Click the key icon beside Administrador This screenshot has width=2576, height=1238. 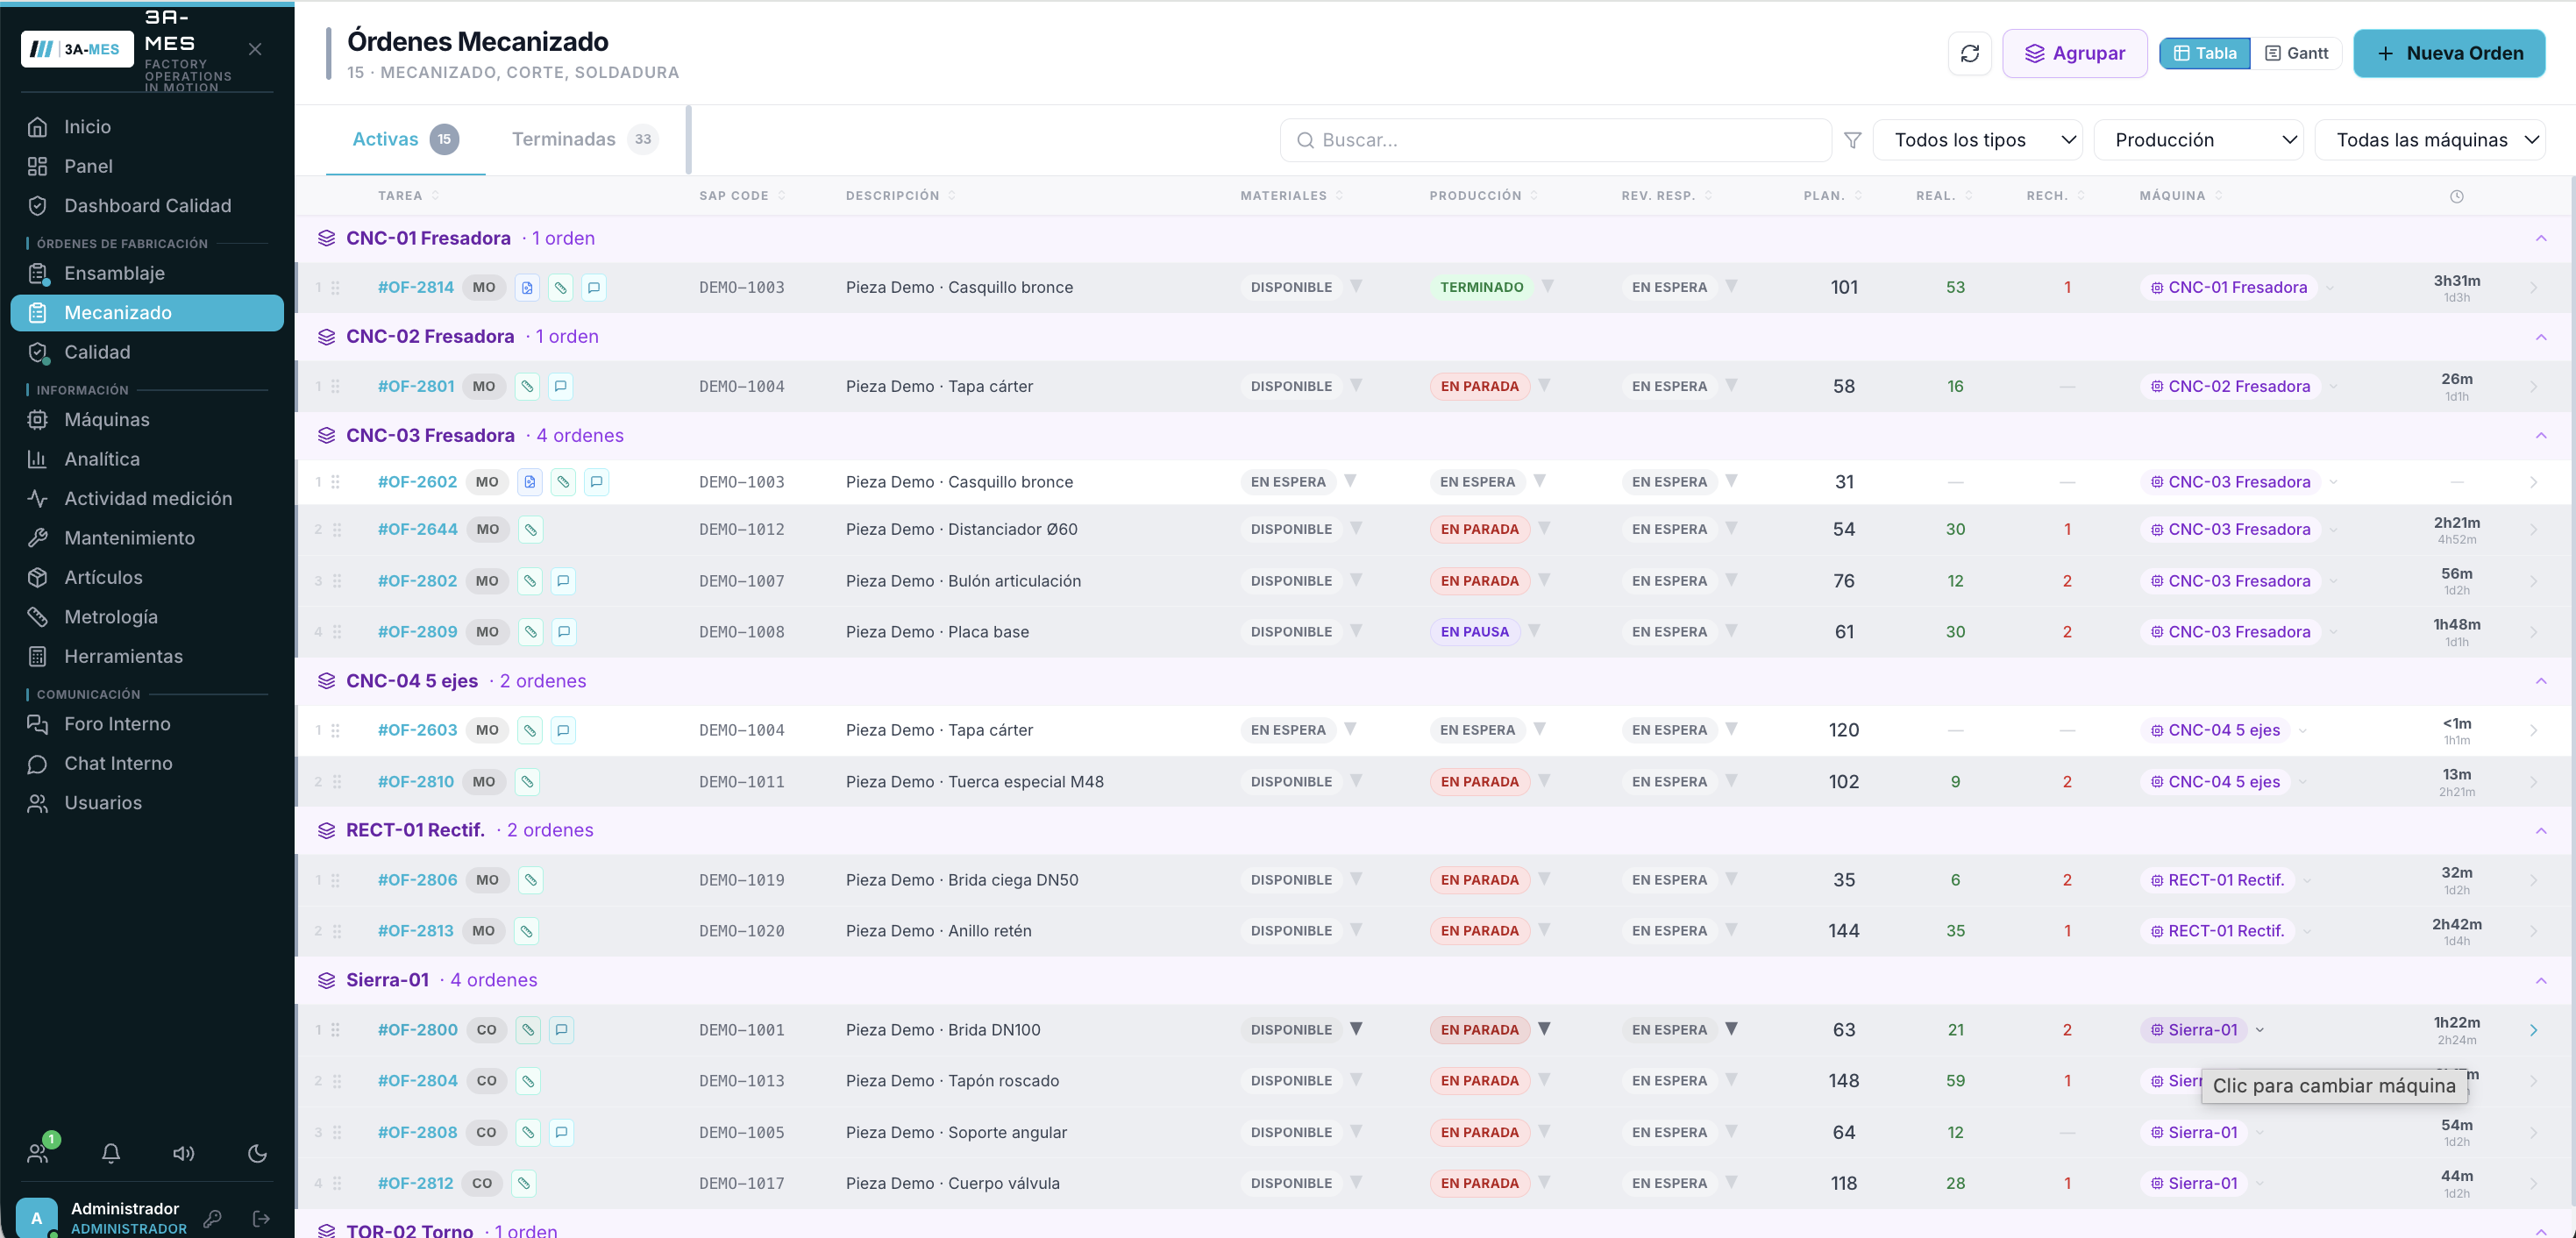tap(212, 1218)
